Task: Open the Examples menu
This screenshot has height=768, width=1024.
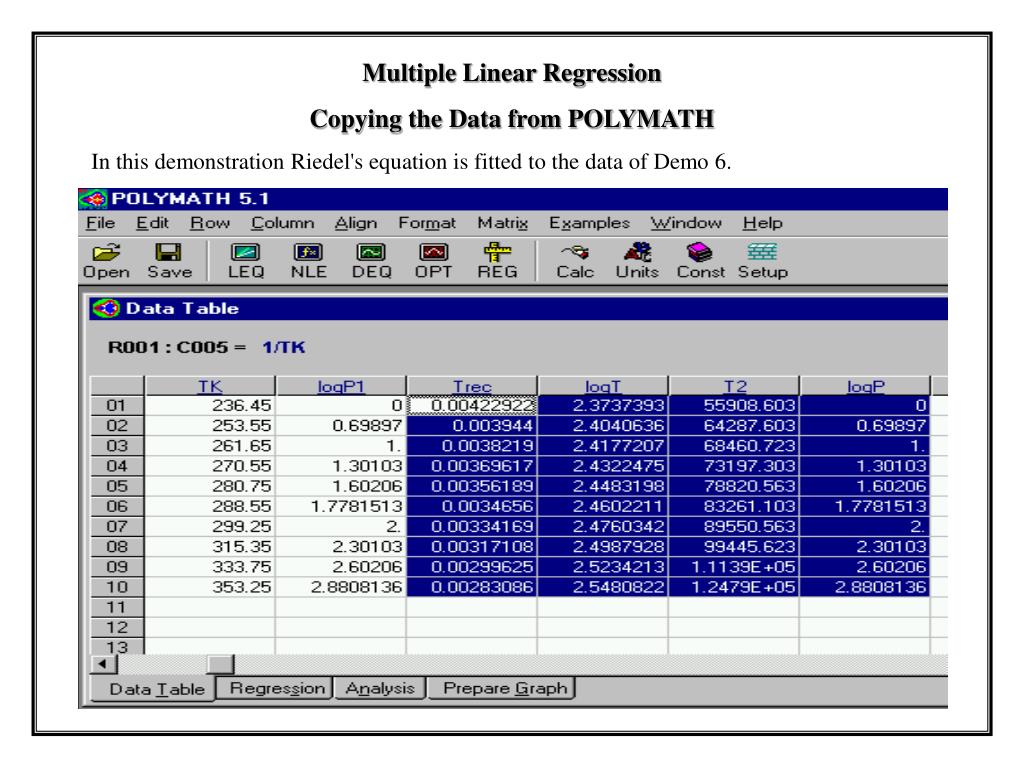Action: pos(589,223)
